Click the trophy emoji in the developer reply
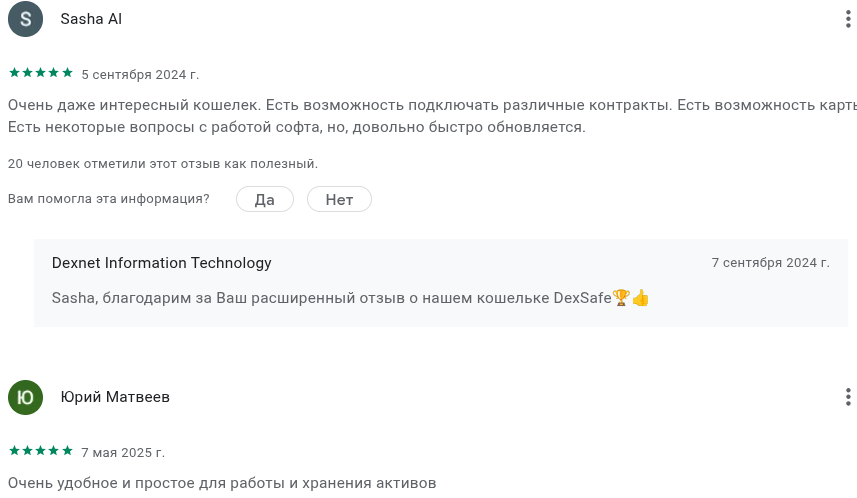Image resolution: width=857 pixels, height=498 pixels. 621,298
